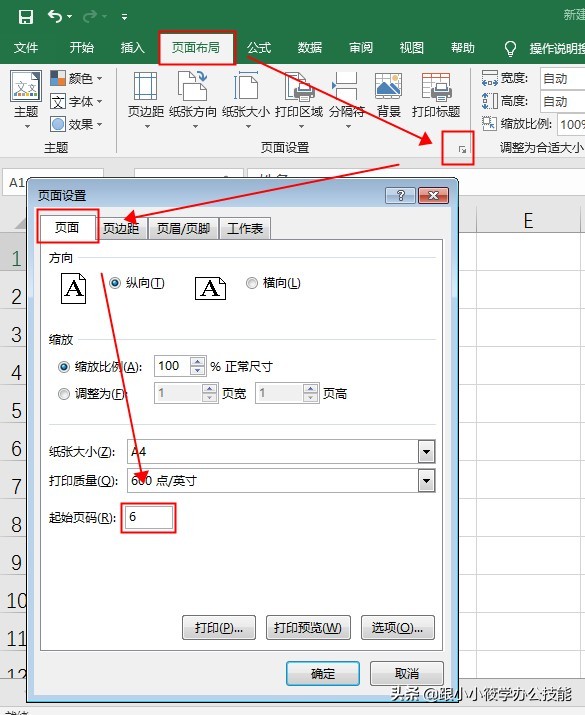Select the 纵向 portrait radio button
The image size is (585, 715).
click(x=114, y=283)
